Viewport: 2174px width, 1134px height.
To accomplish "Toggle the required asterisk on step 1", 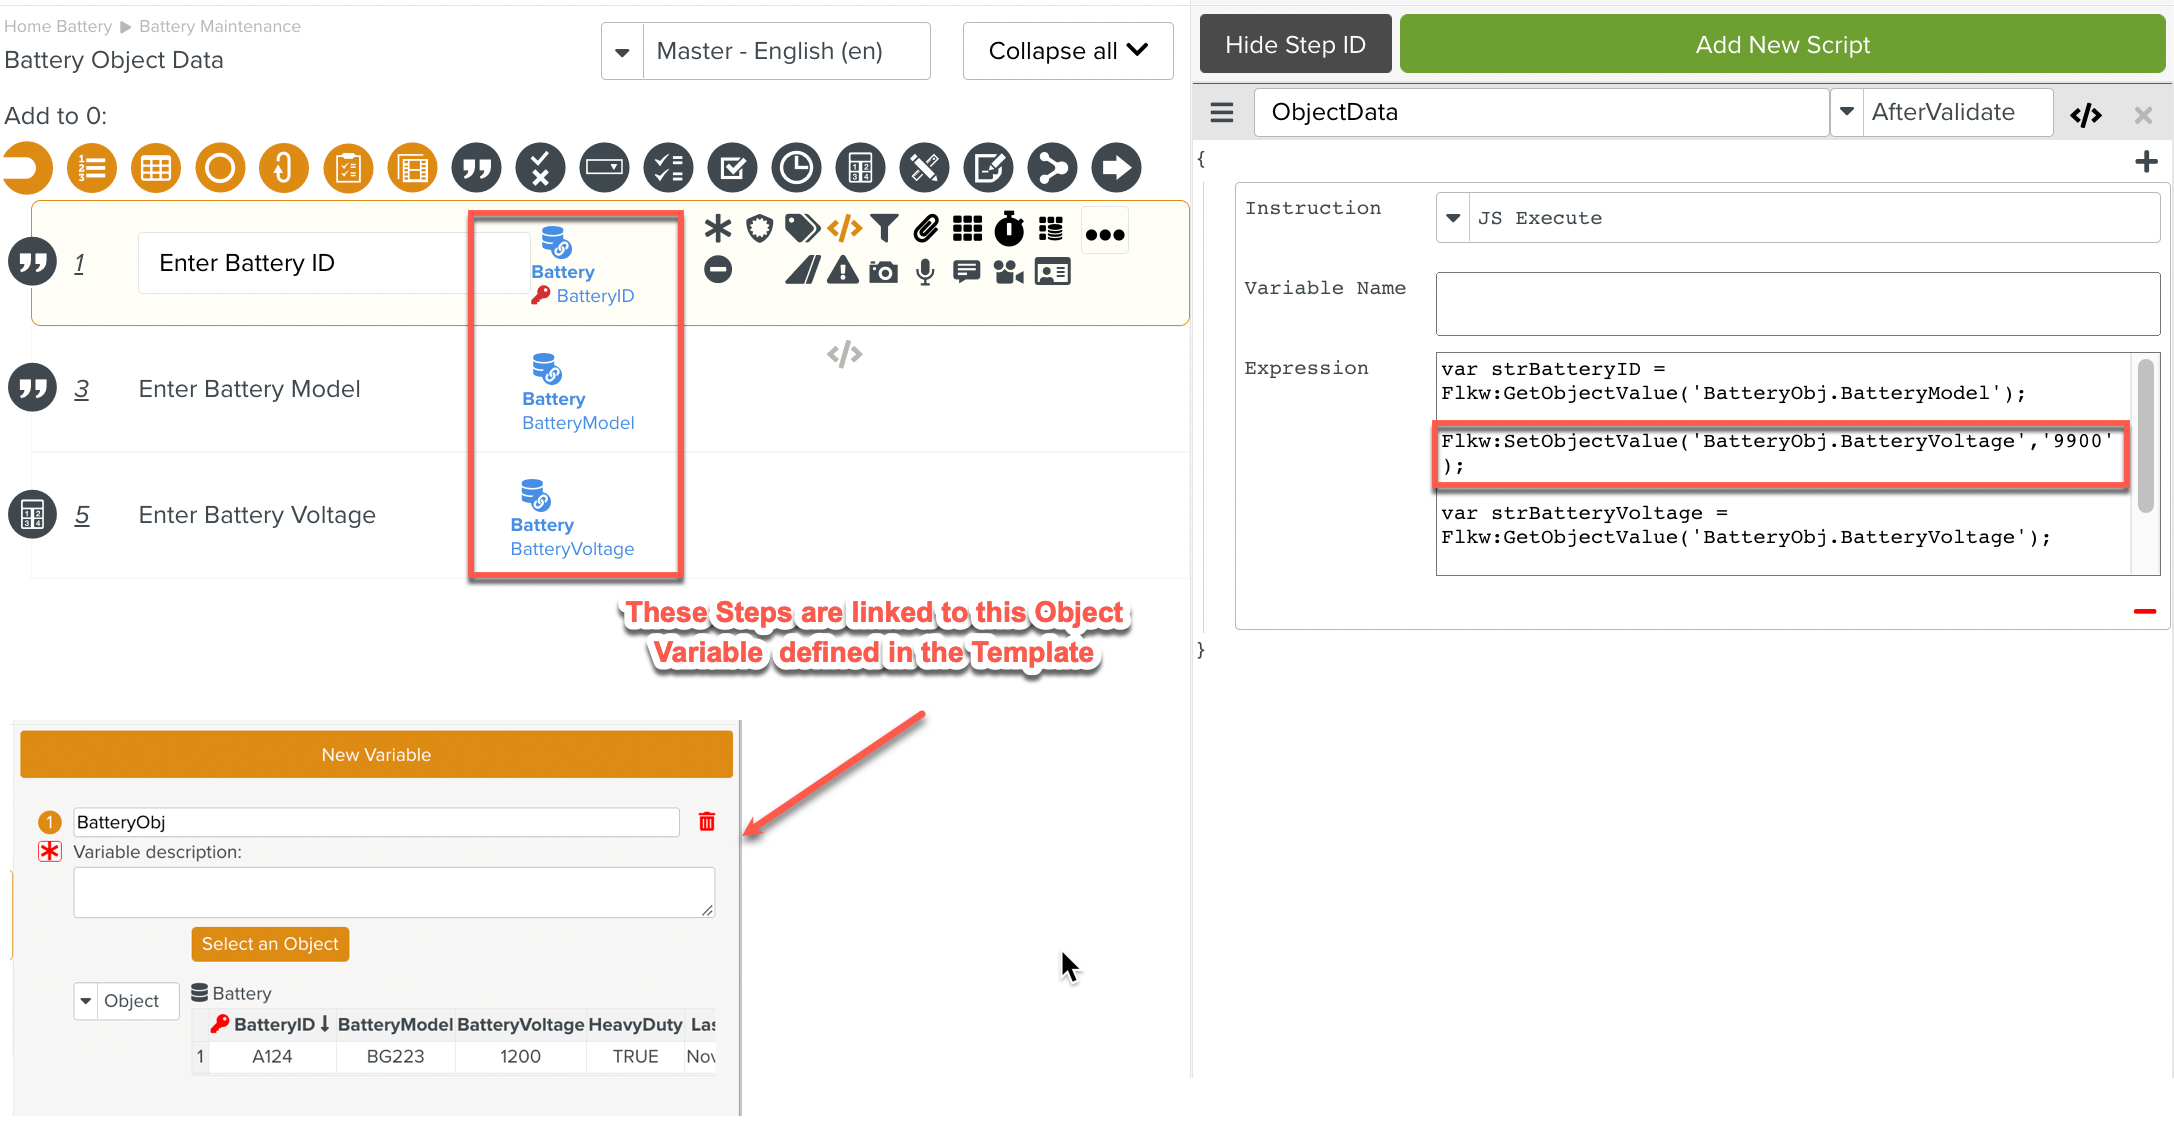I will click(717, 229).
